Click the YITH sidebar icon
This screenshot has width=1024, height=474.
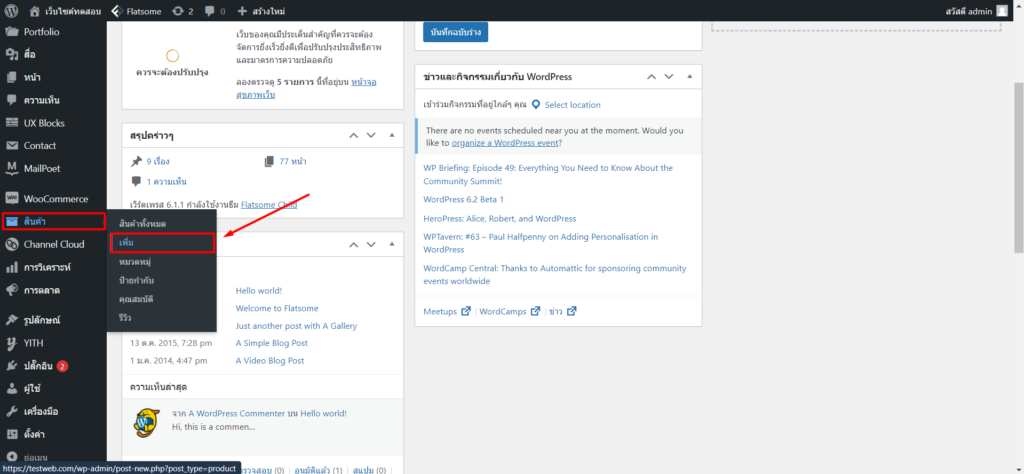pyautogui.click(x=11, y=343)
